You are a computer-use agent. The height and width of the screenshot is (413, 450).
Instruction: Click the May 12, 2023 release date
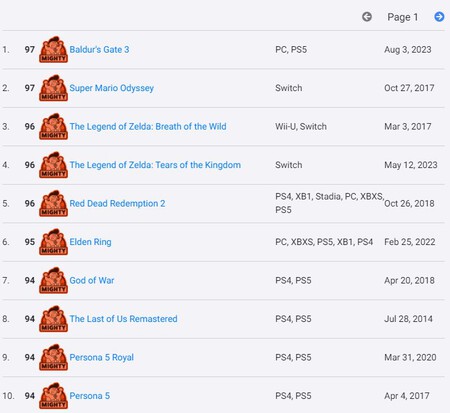[411, 165]
